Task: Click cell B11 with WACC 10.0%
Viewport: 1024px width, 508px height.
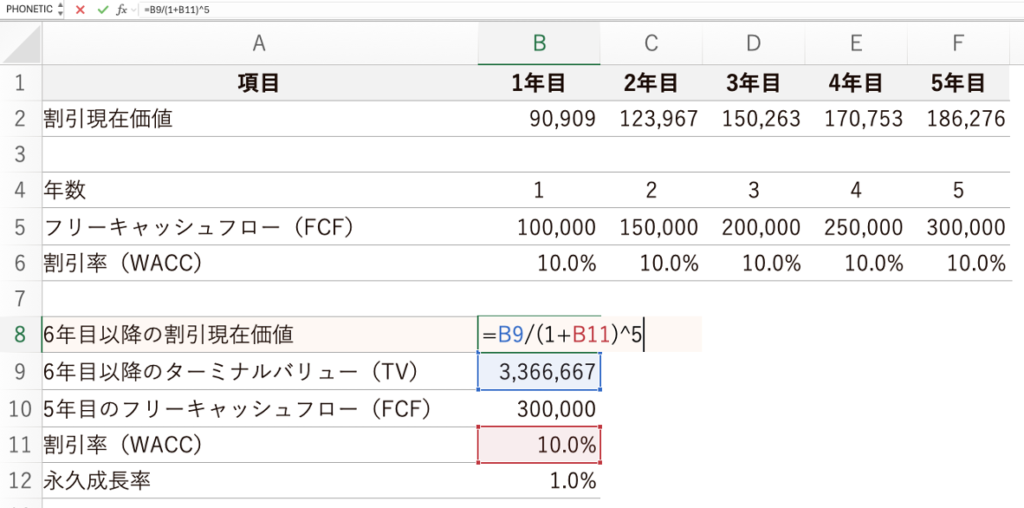Action: [x=540, y=445]
